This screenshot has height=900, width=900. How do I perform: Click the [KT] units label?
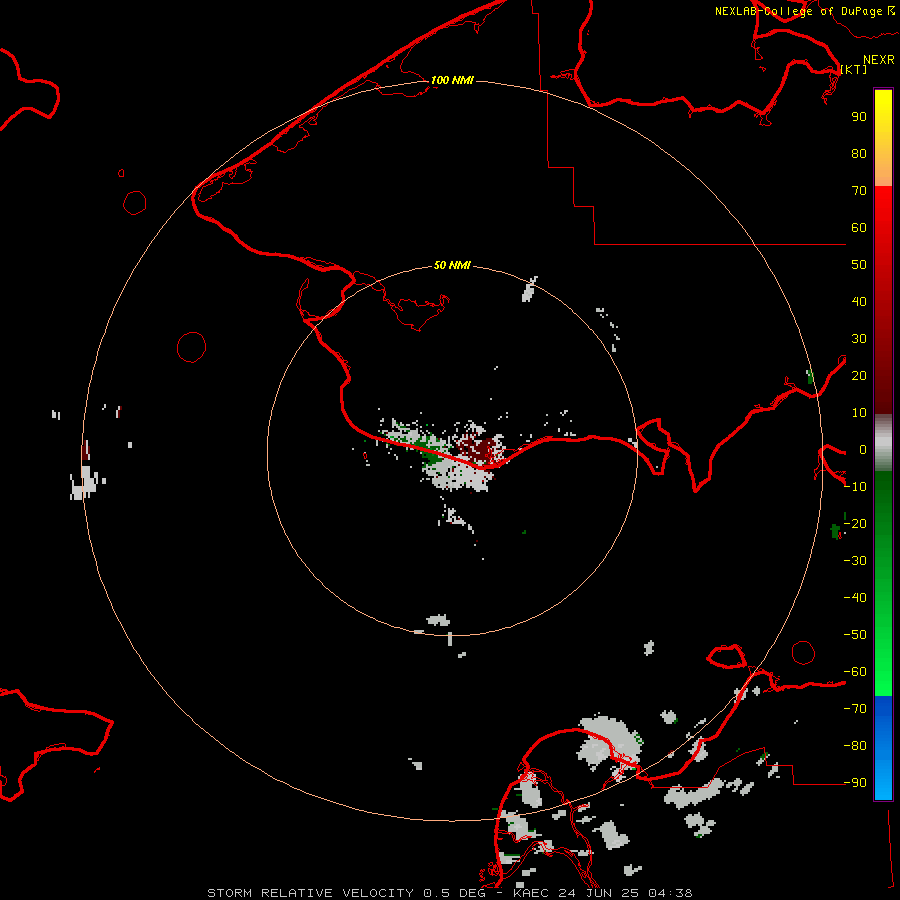[x=854, y=69]
